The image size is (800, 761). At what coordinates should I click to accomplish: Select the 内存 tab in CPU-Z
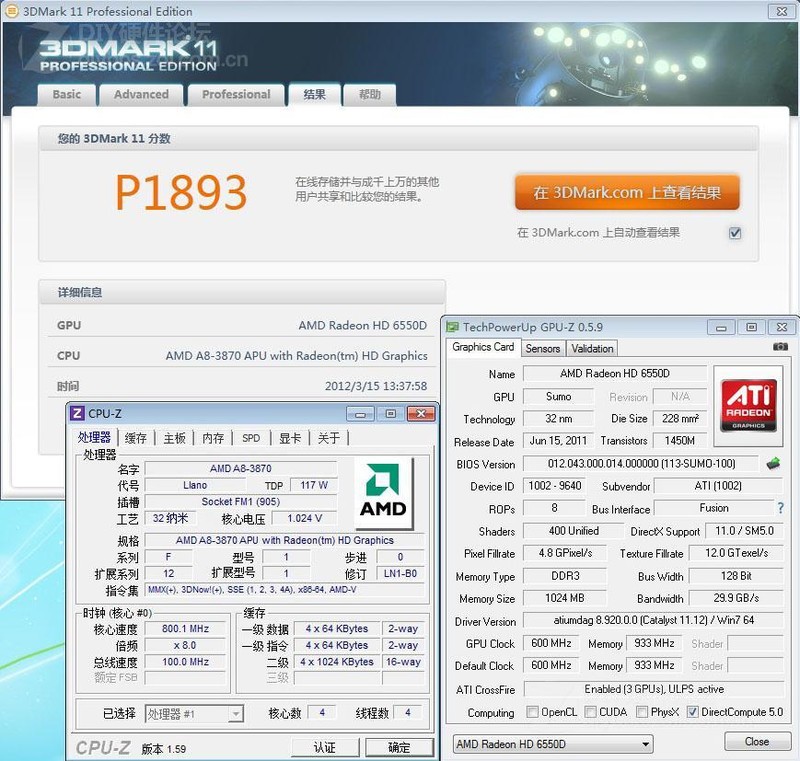[213, 438]
